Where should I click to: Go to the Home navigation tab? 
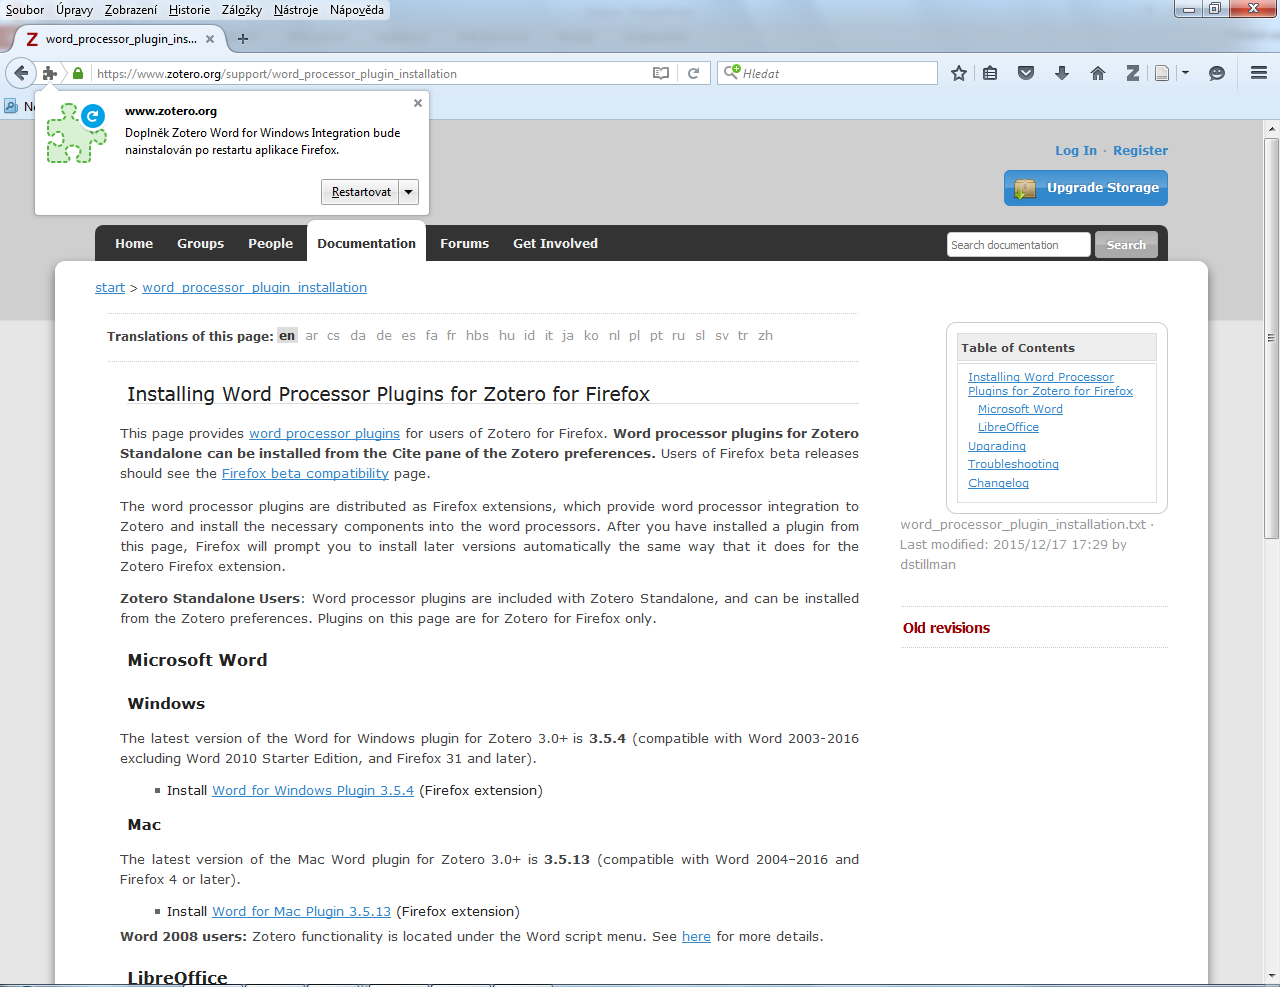[134, 243]
